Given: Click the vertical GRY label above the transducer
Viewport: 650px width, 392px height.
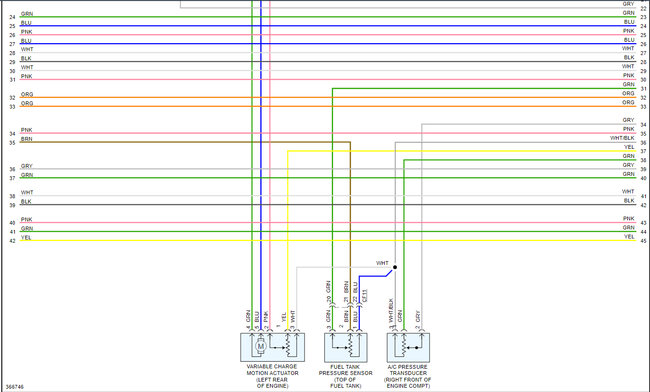Looking at the screenshot, I should pyautogui.click(x=418, y=316).
